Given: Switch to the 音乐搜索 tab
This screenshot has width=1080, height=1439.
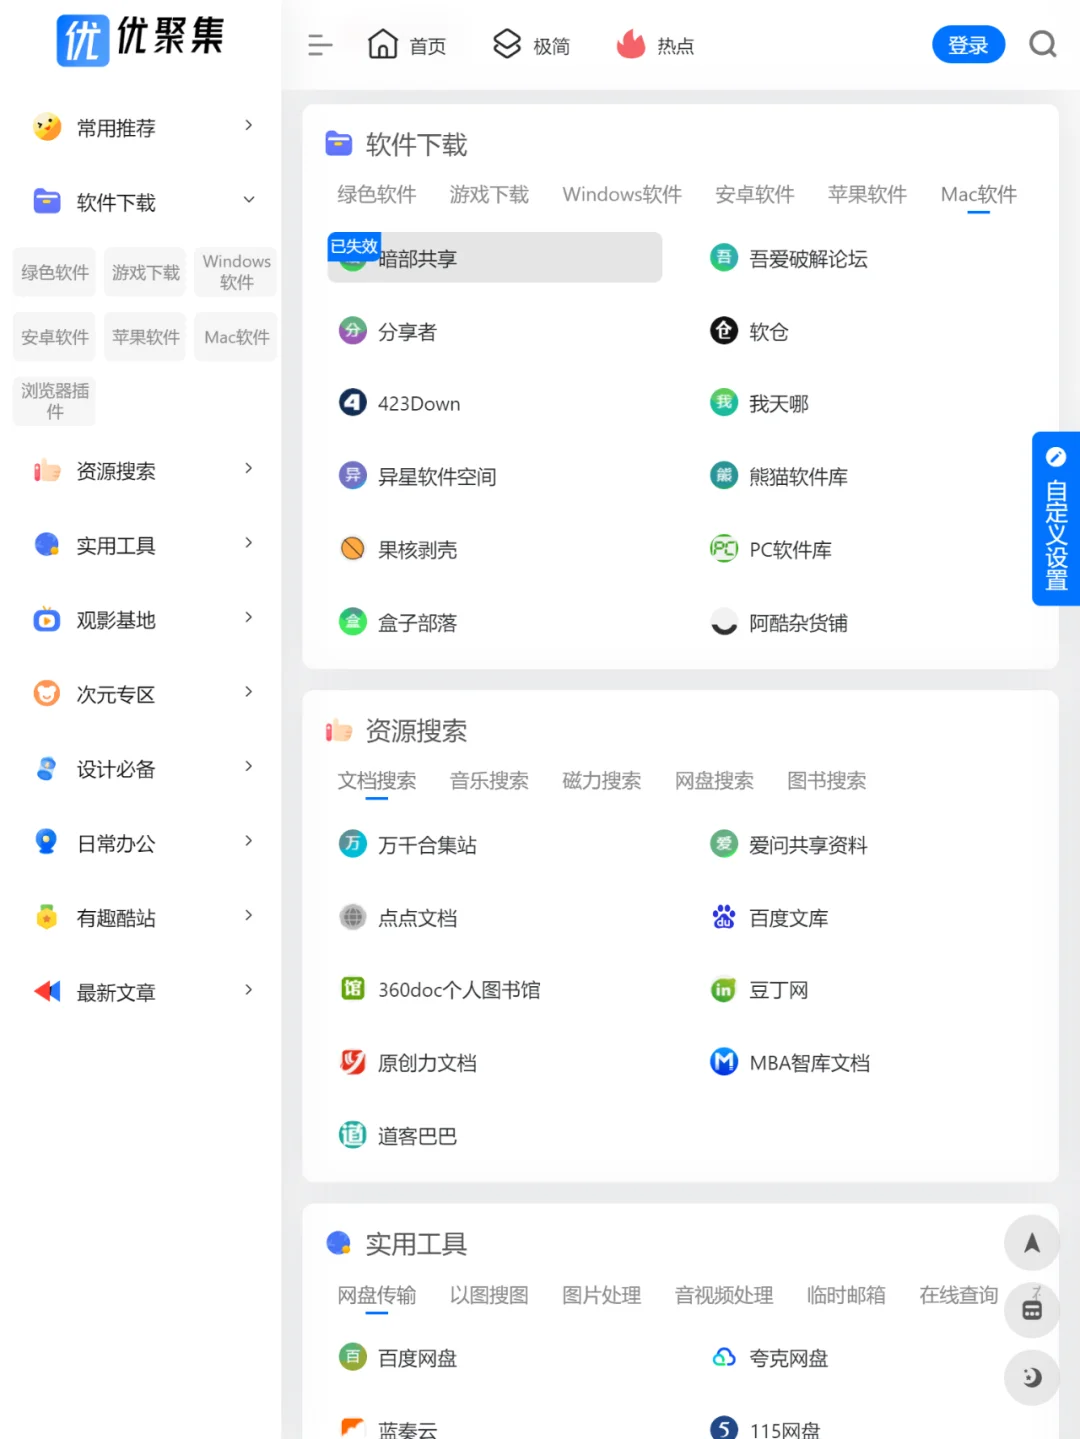Looking at the screenshot, I should 489,780.
